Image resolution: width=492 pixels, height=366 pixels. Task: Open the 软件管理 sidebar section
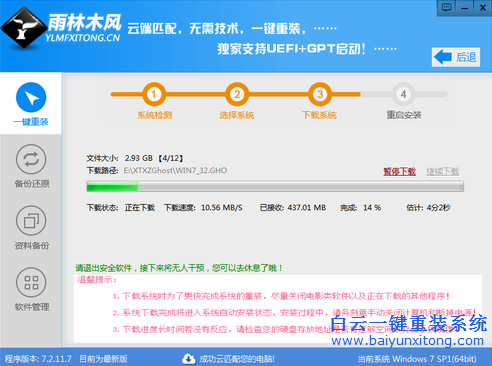31,289
